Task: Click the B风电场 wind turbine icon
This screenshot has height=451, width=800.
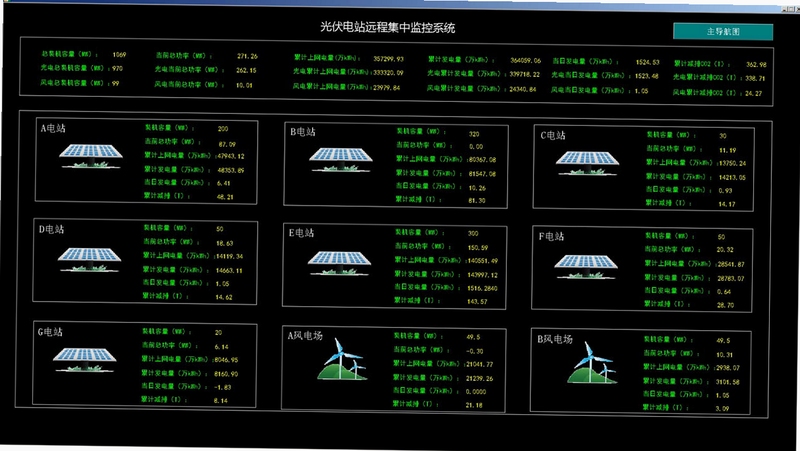Action: point(592,363)
